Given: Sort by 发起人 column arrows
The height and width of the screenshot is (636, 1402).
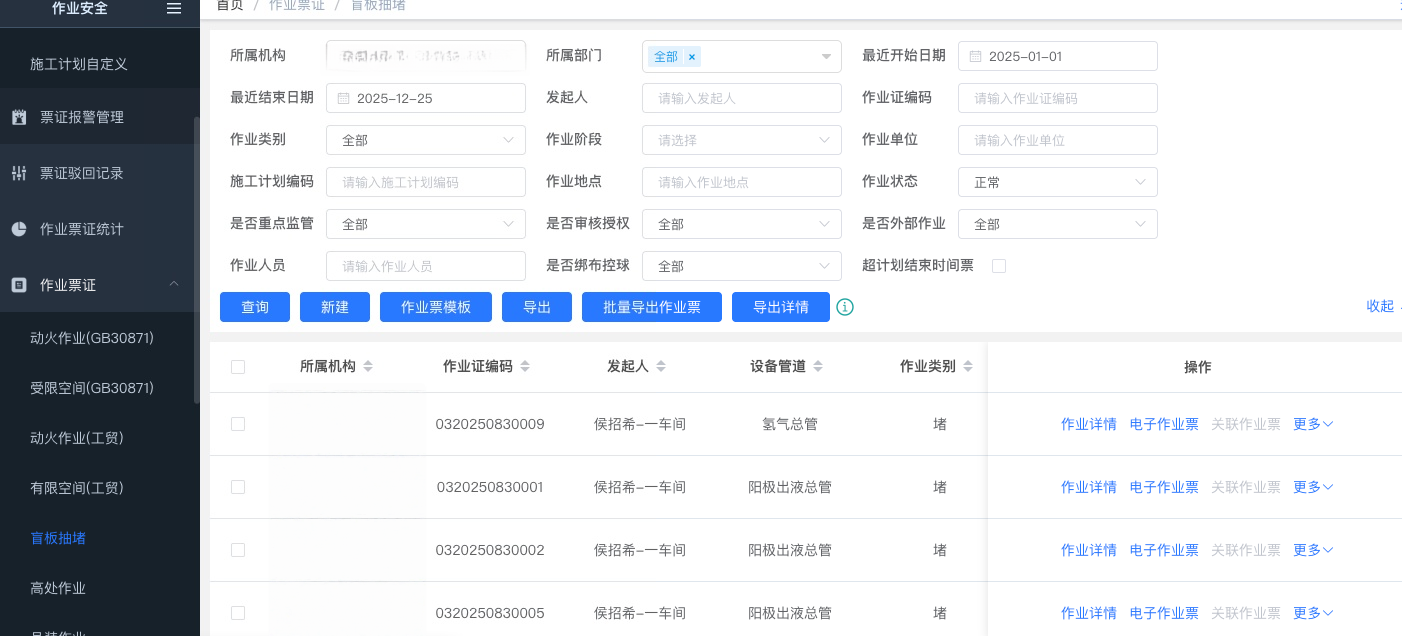Looking at the screenshot, I should (x=660, y=367).
